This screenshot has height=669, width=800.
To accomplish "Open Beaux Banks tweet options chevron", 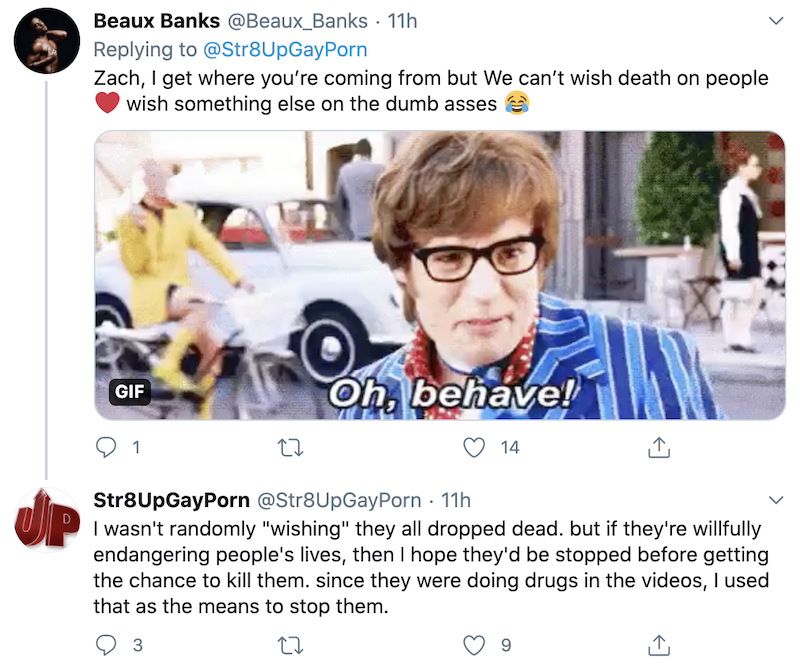I will coord(775,21).
